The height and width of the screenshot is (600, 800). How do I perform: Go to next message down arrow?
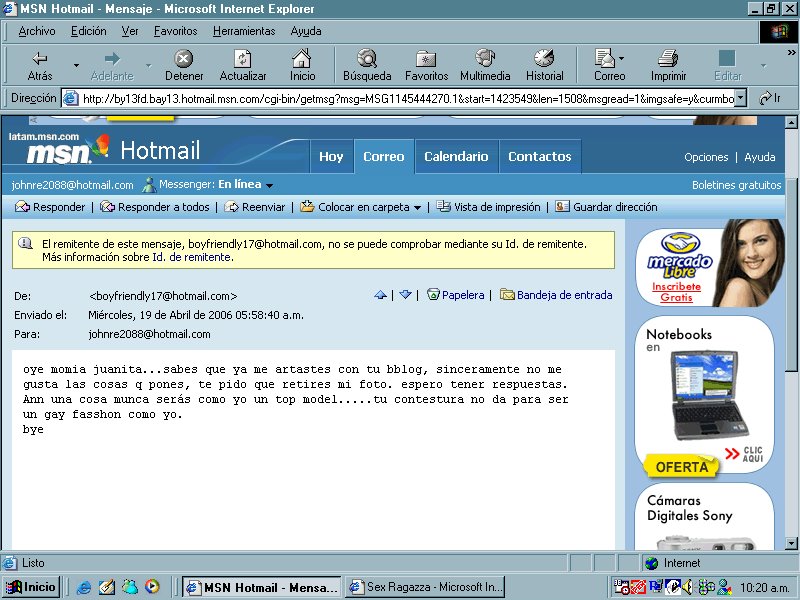(x=405, y=295)
